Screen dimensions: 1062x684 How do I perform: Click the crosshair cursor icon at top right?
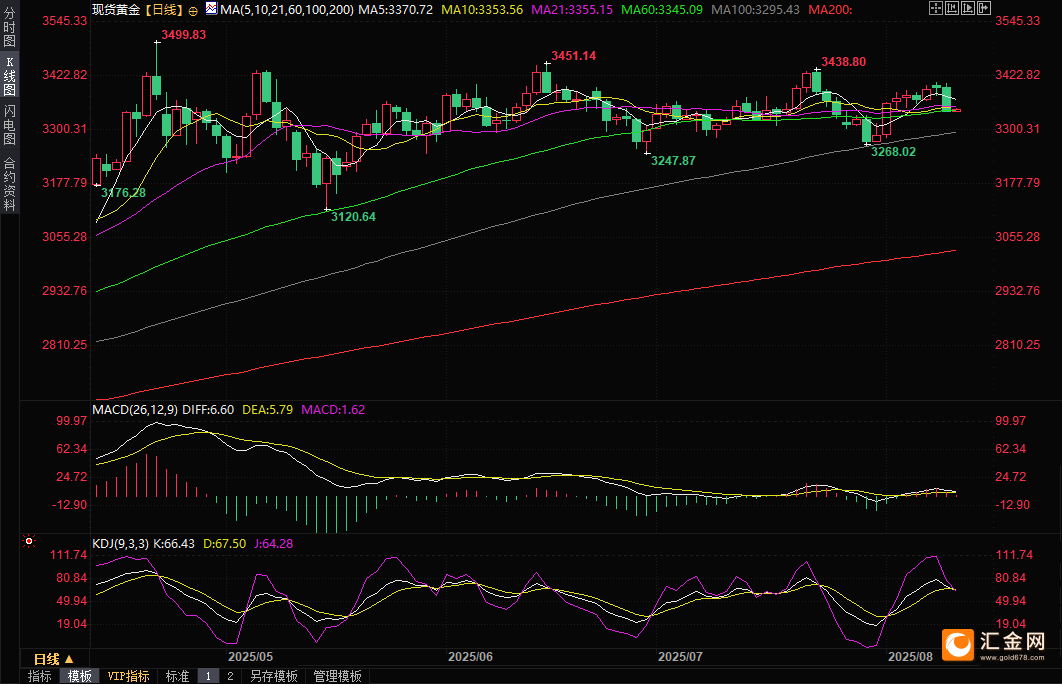(x=936, y=8)
